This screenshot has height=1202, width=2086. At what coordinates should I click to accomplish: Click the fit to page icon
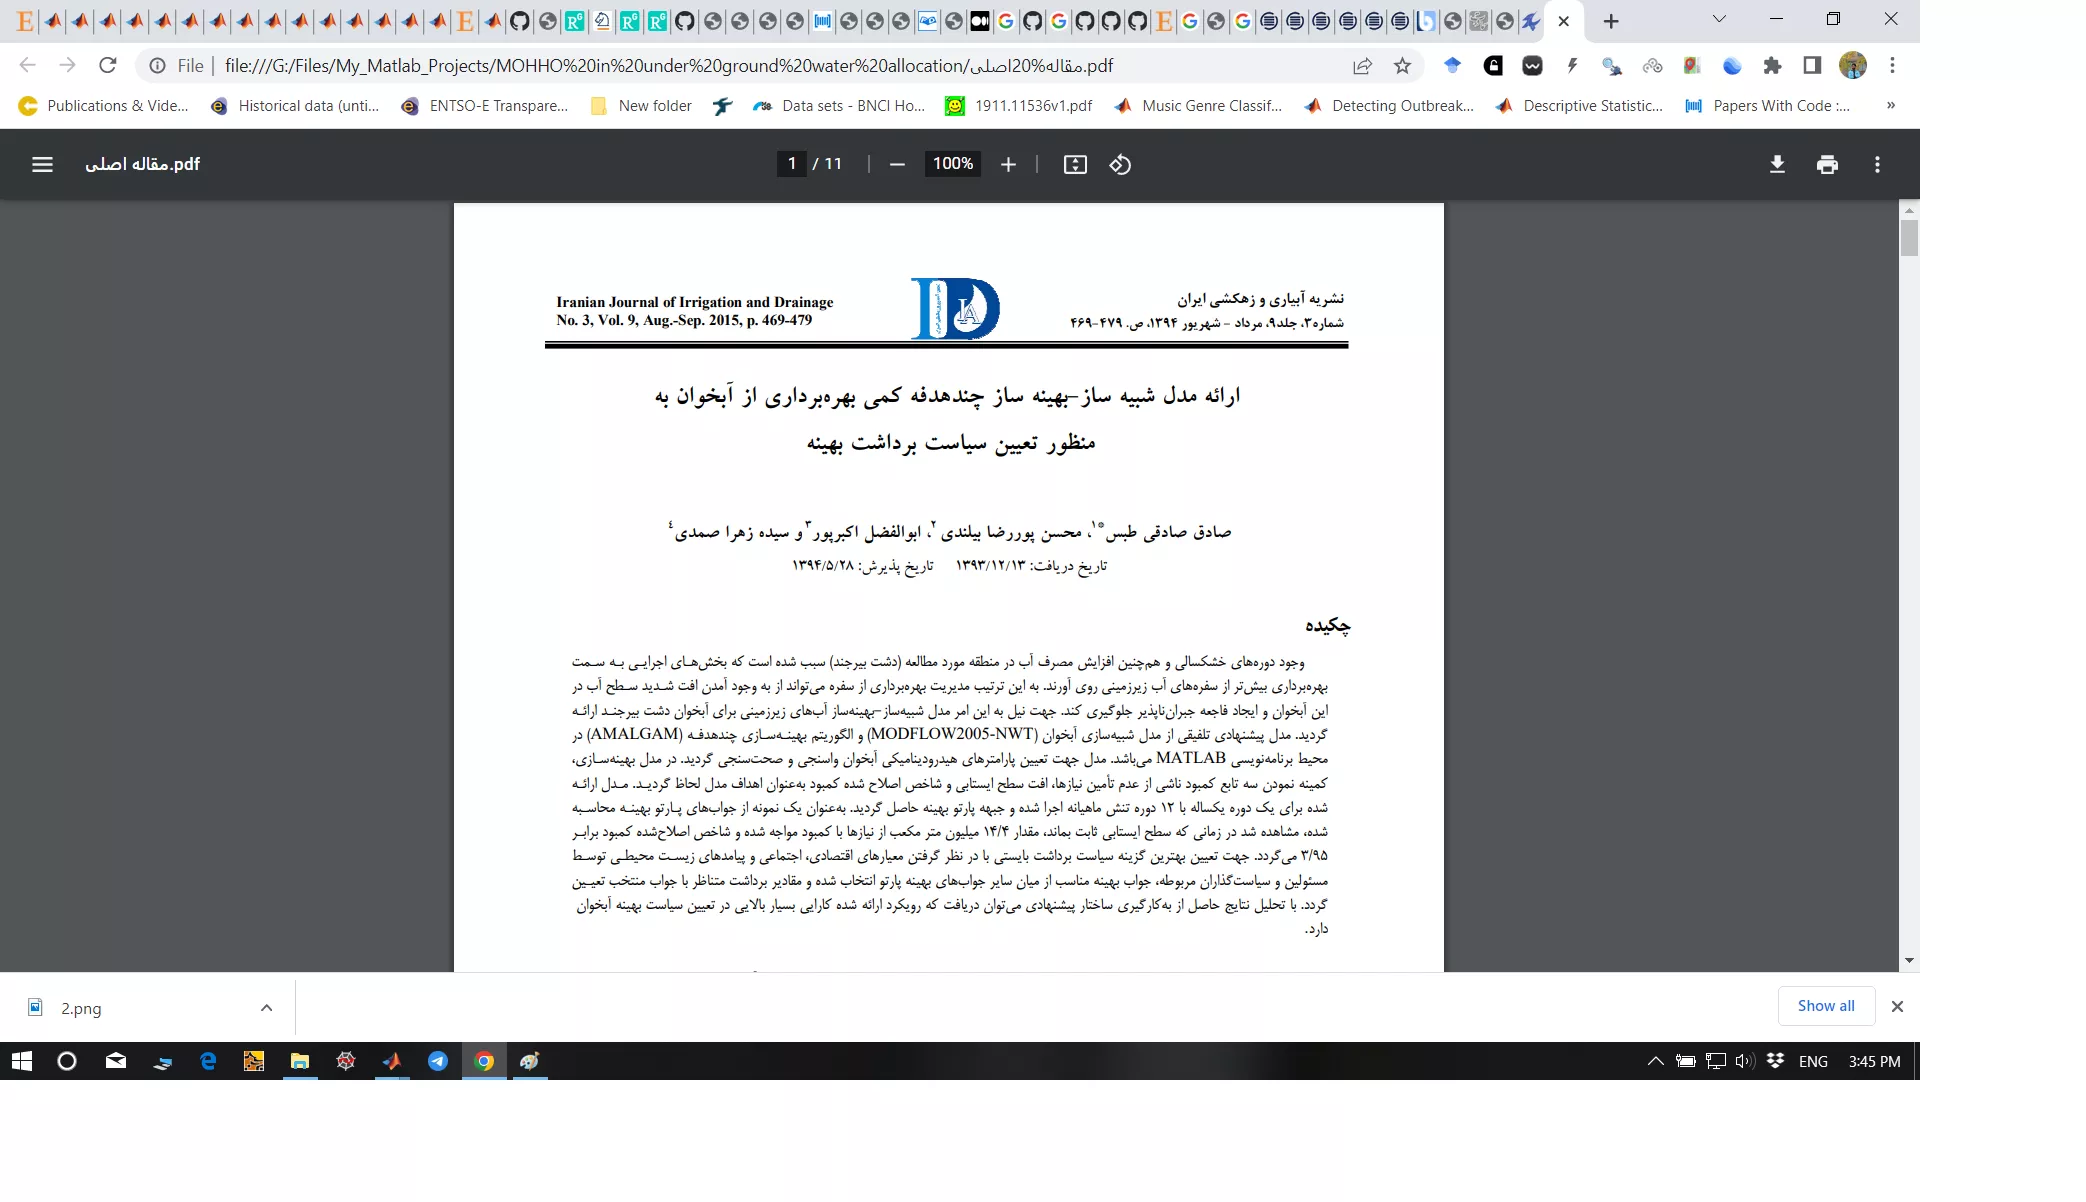click(x=1075, y=164)
